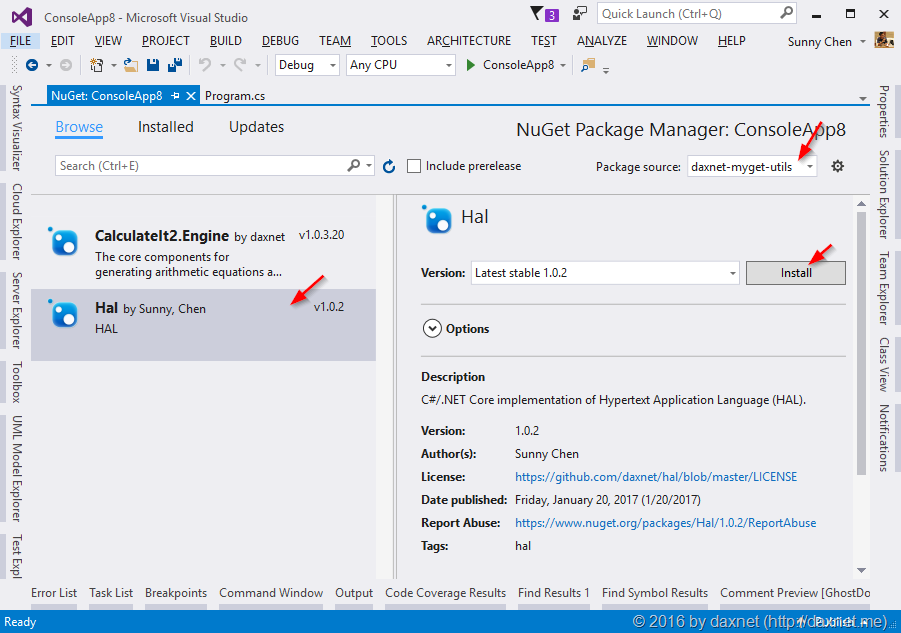Open the Command Window tab
This screenshot has height=633, width=901.
pyautogui.click(x=271, y=593)
